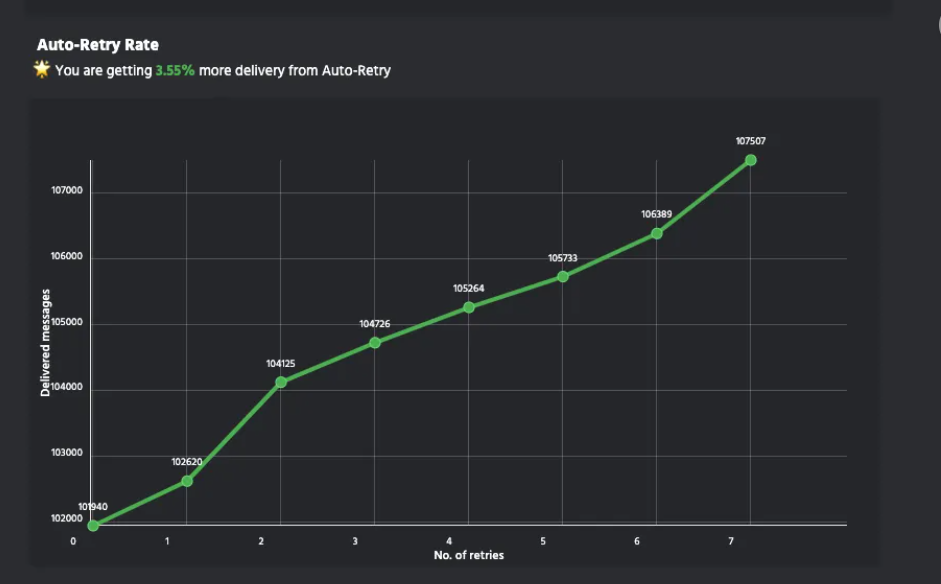The height and width of the screenshot is (584, 941).
Task: Click the x-axis tick label 7
Action: tap(731, 541)
